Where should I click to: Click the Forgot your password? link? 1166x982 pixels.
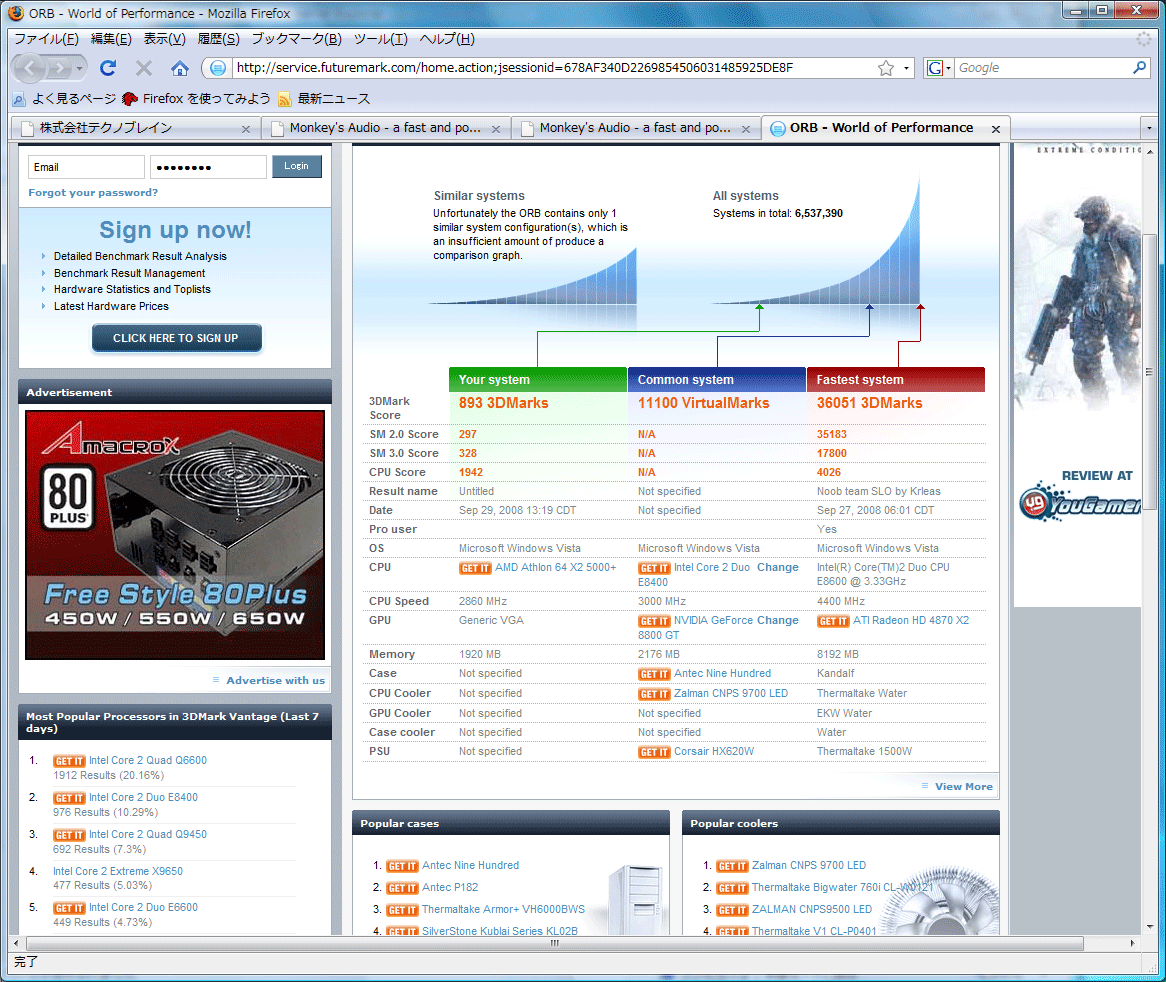click(93, 193)
